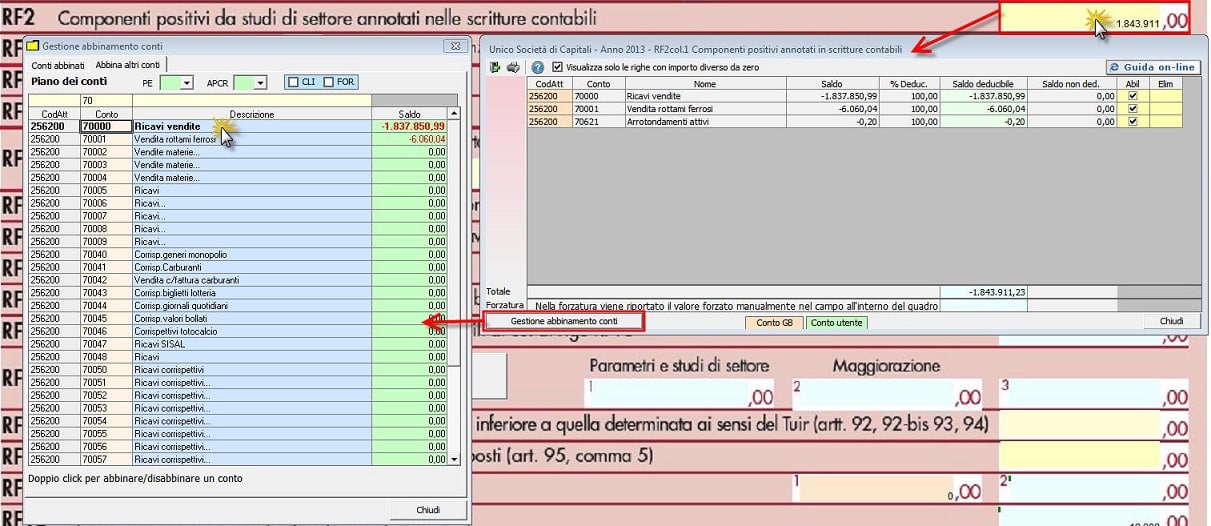Open Guida on-line help button
Screen dimensions: 1211x526
coord(1153,67)
